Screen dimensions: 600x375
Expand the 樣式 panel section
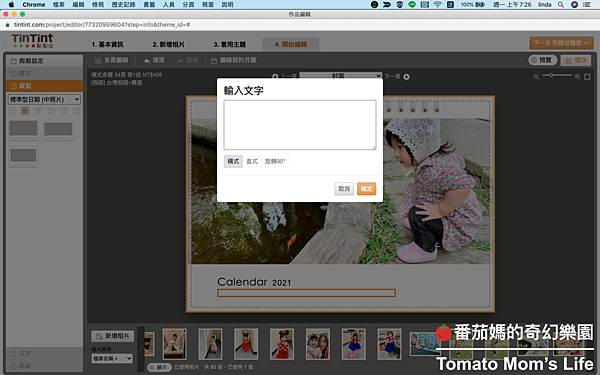44,73
